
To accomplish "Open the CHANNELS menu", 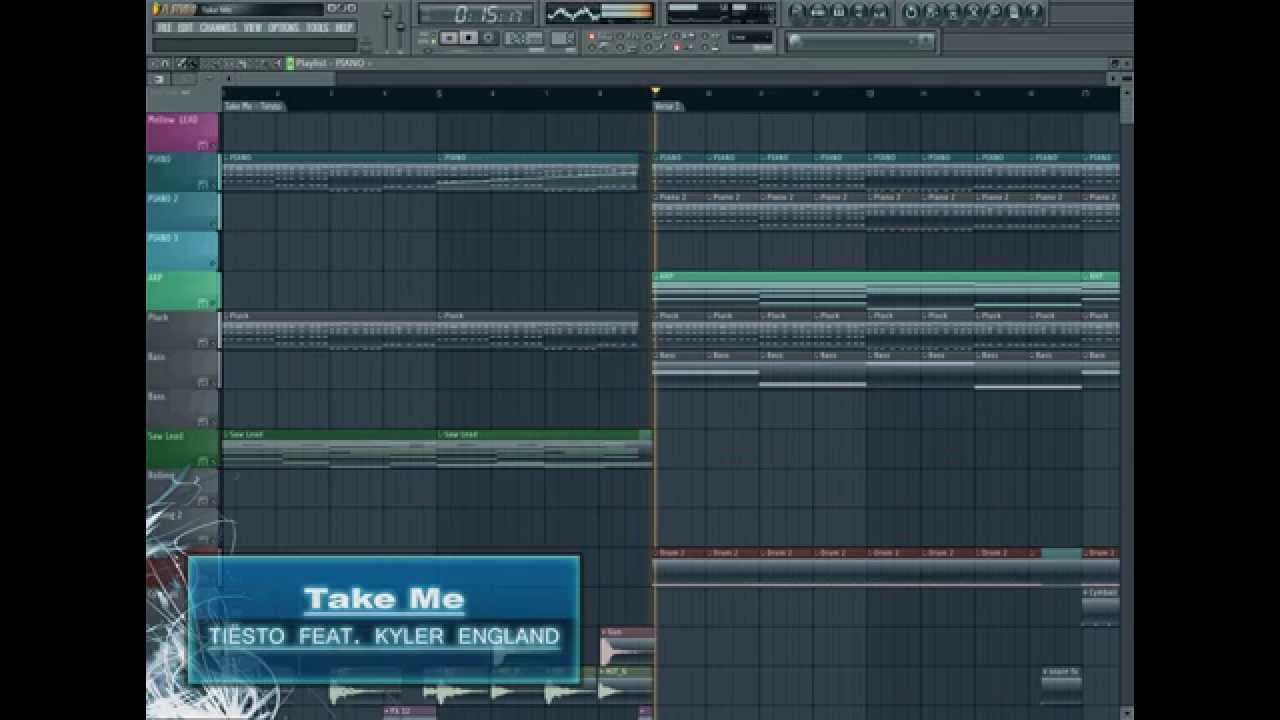I will [218, 27].
